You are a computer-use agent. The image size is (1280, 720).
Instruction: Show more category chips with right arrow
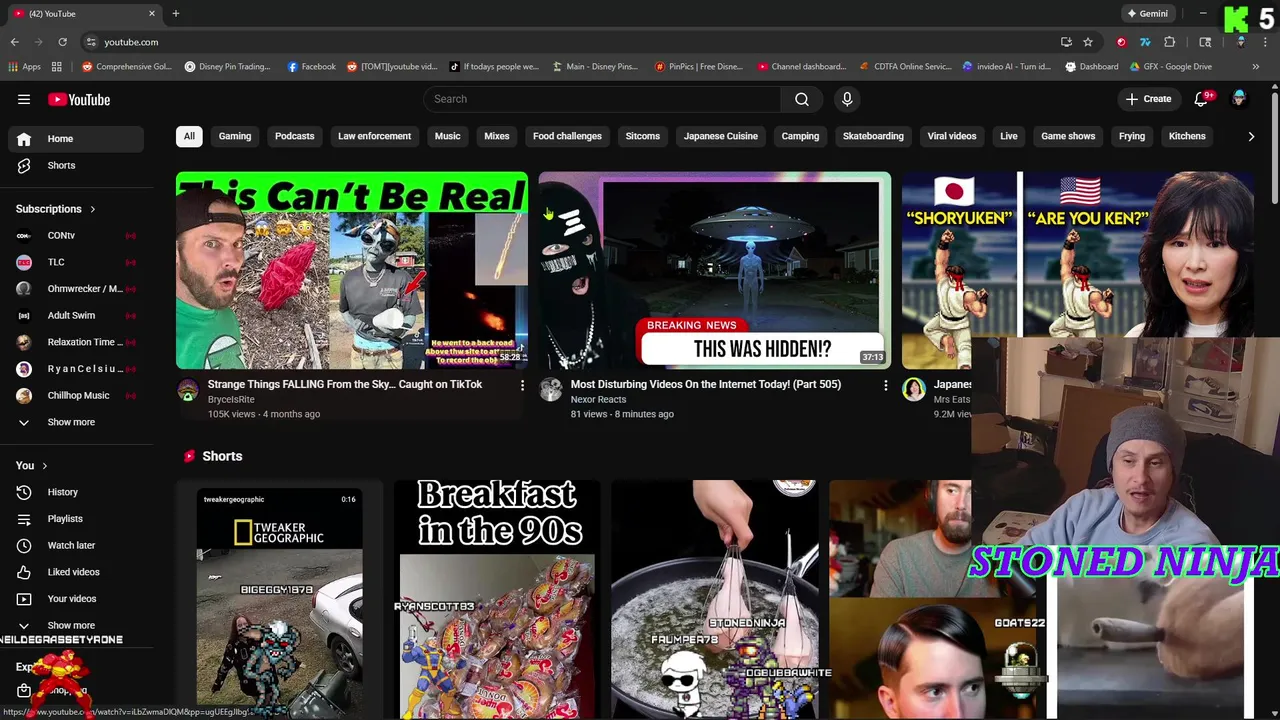pos(1251,136)
